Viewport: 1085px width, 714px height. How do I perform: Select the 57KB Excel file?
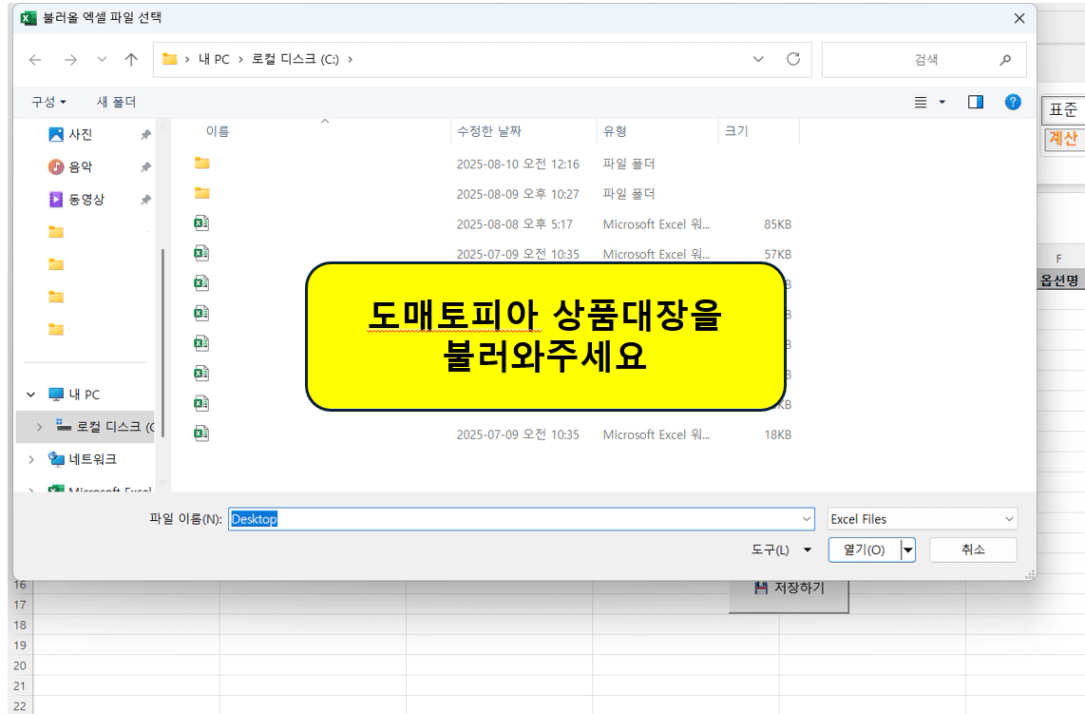[x=493, y=254]
